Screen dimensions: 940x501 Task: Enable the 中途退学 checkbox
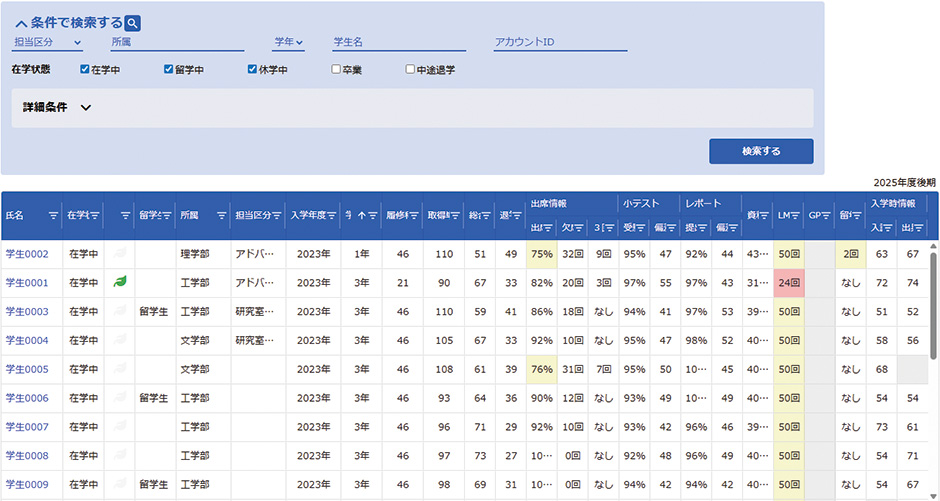pyautogui.click(x=410, y=70)
